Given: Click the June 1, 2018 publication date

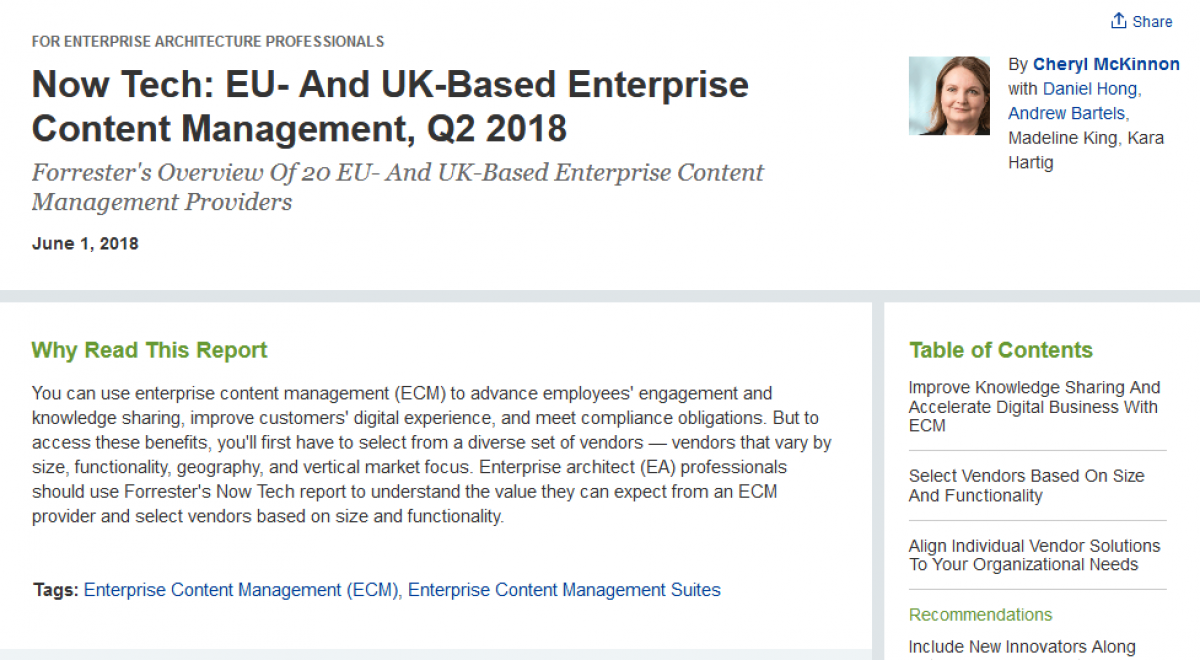Looking at the screenshot, I should tap(85, 243).
